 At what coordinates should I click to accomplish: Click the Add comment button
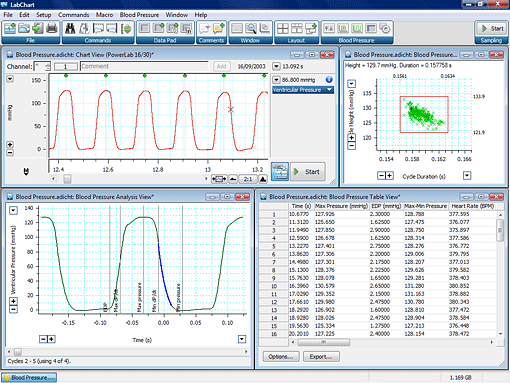(221, 66)
